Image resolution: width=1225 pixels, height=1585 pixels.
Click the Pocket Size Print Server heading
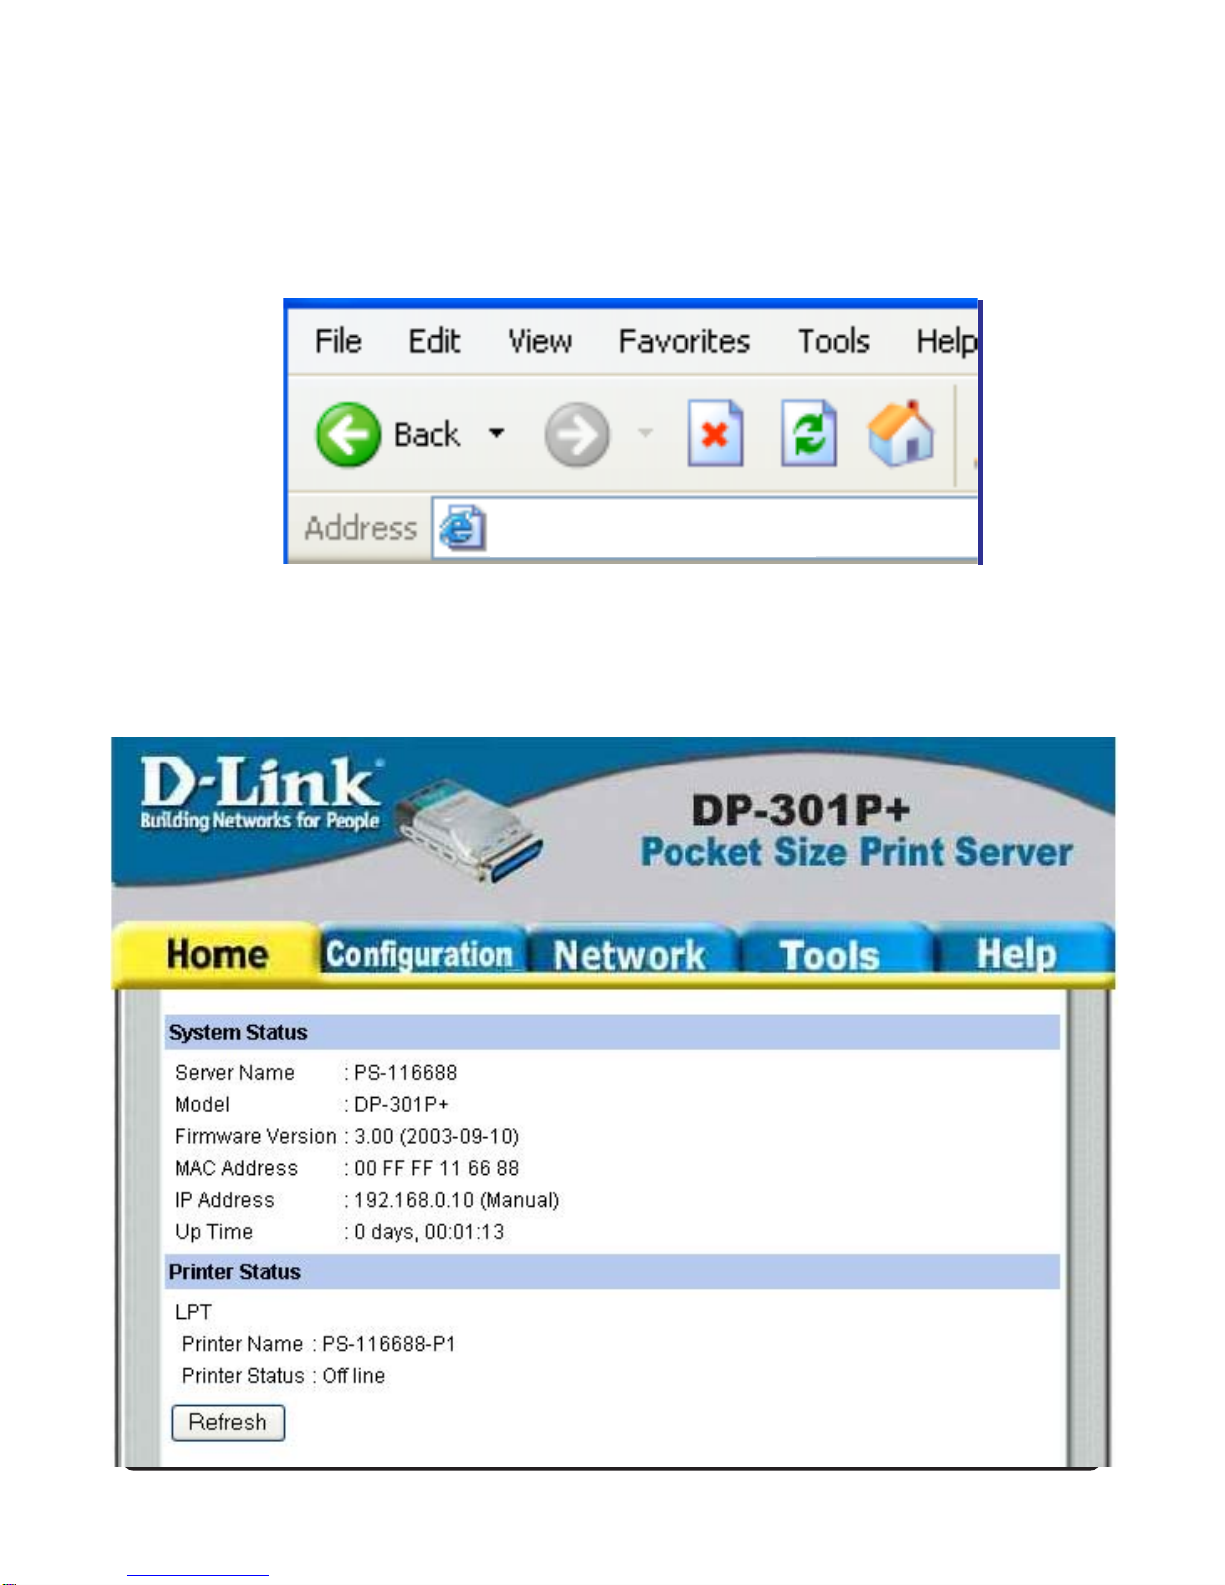(856, 852)
